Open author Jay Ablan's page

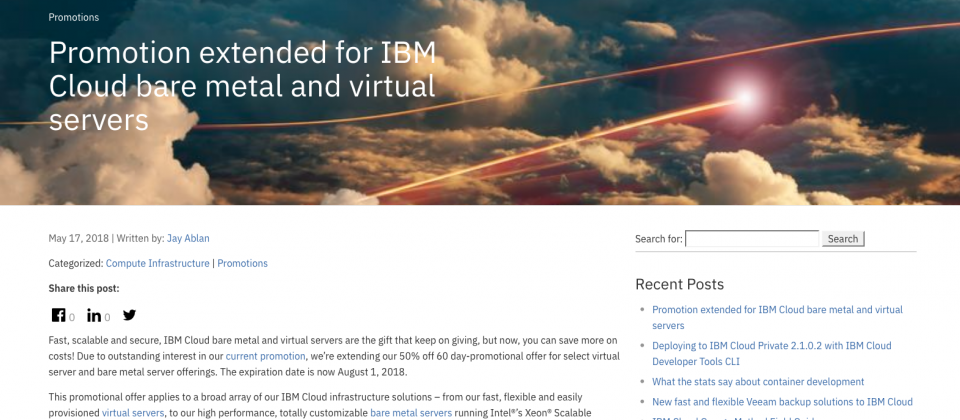pyautogui.click(x=188, y=238)
